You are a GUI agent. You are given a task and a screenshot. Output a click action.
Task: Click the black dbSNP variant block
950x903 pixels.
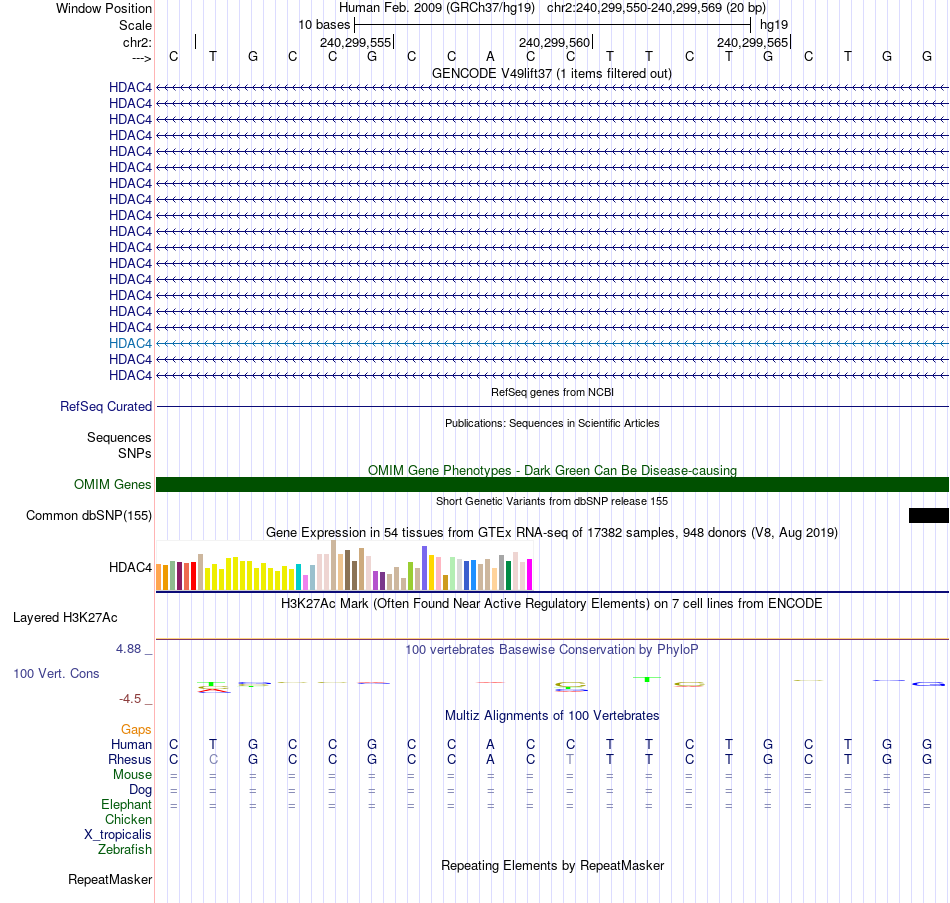coord(929,515)
